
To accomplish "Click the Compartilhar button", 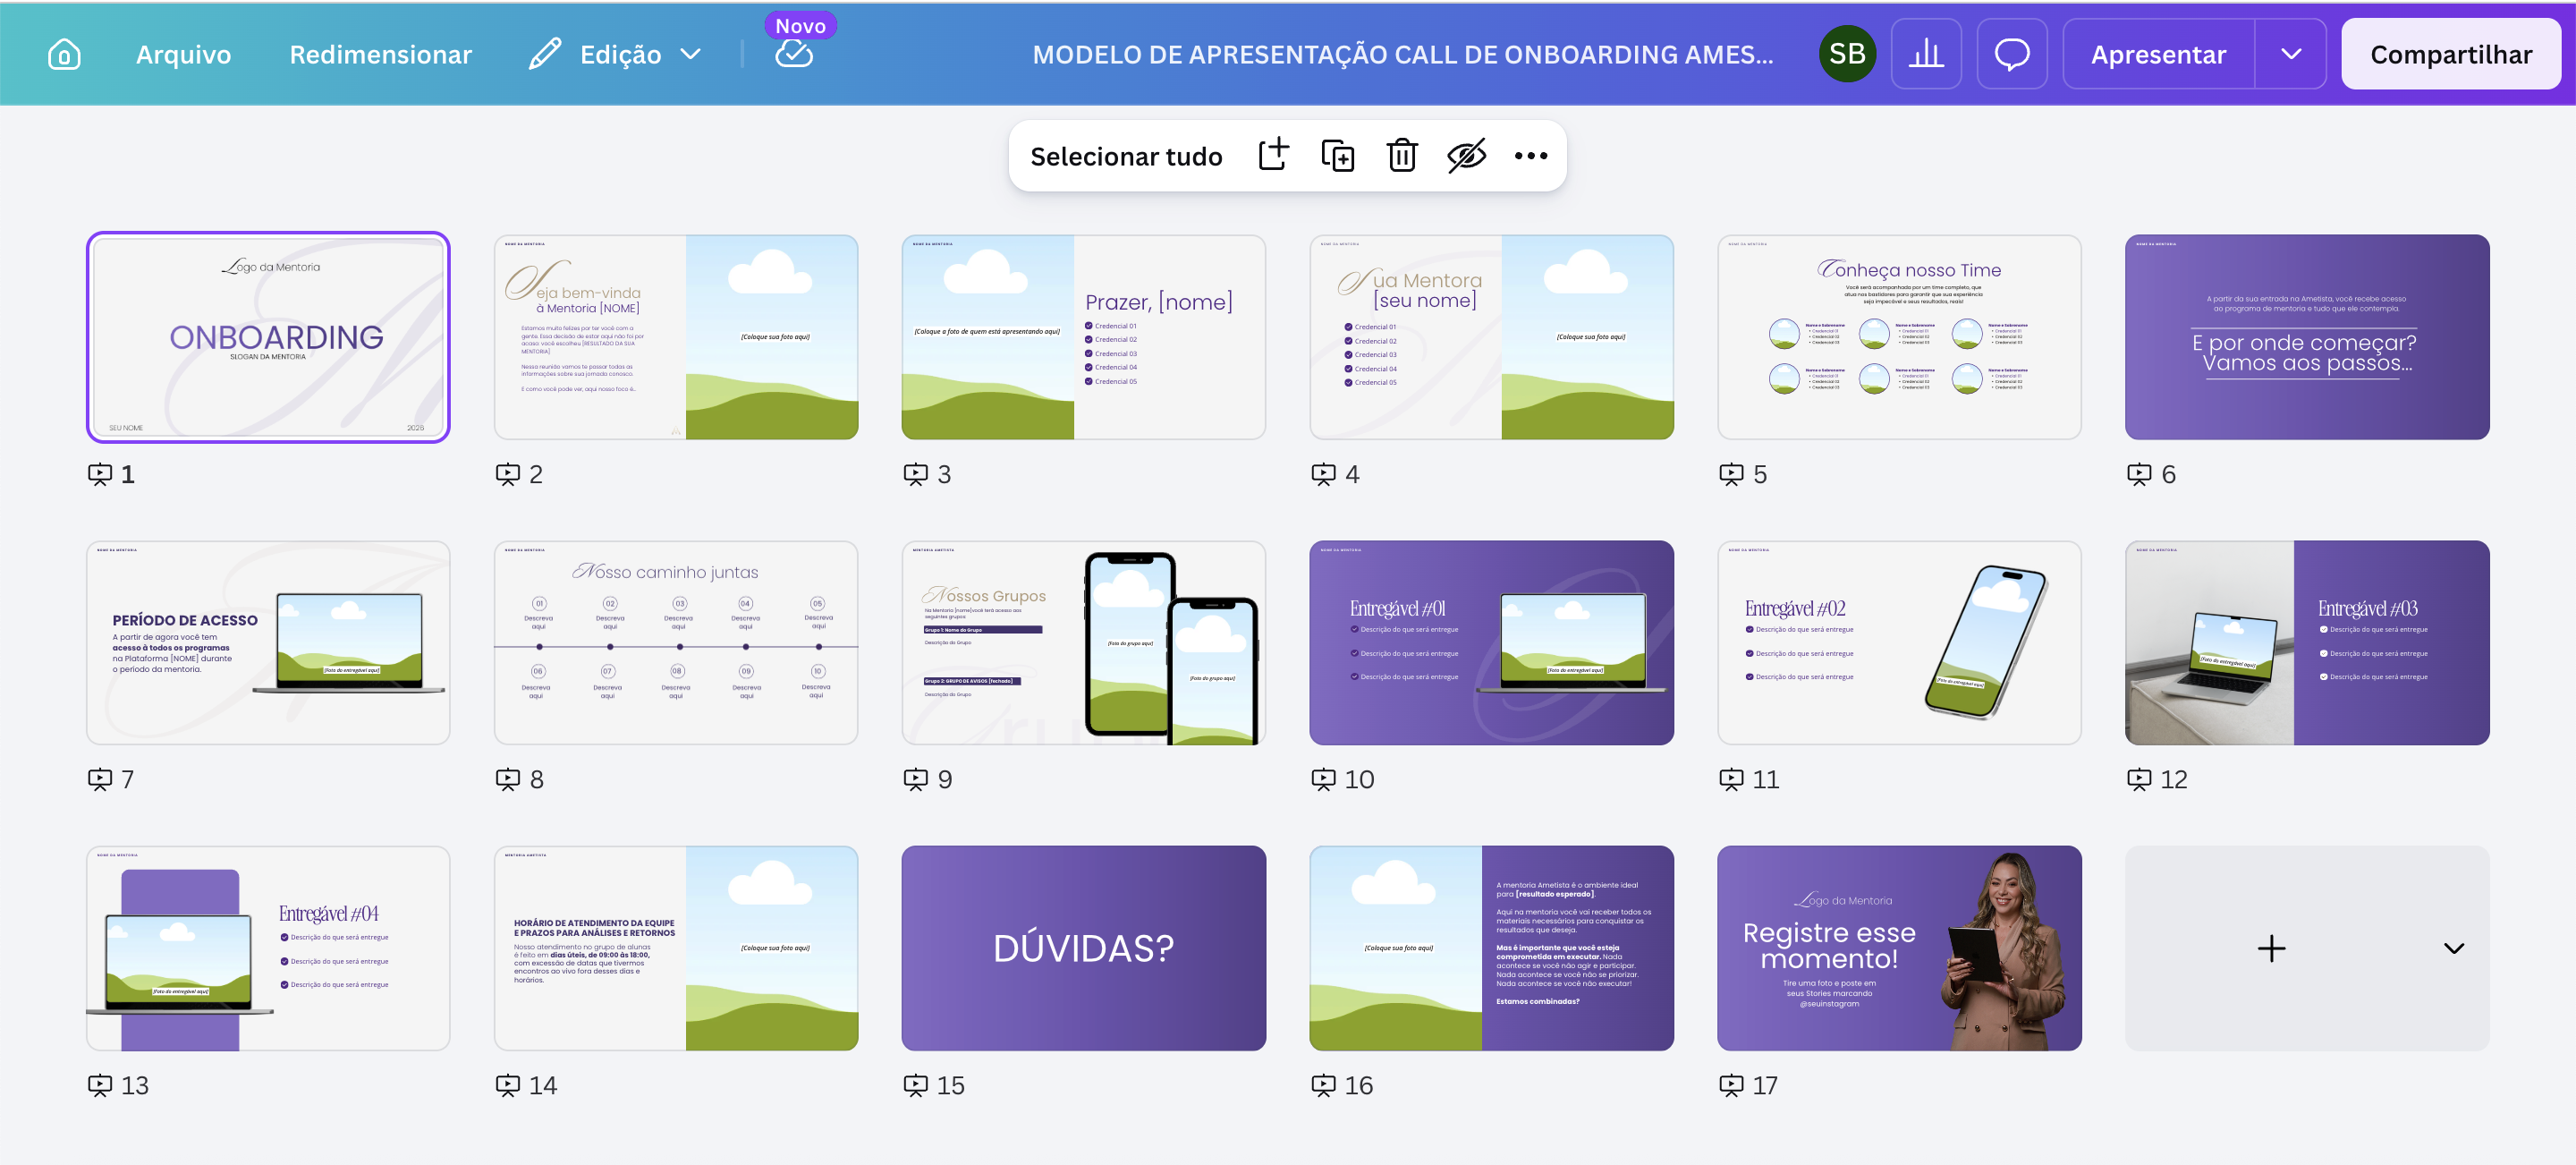I will pos(2450,54).
